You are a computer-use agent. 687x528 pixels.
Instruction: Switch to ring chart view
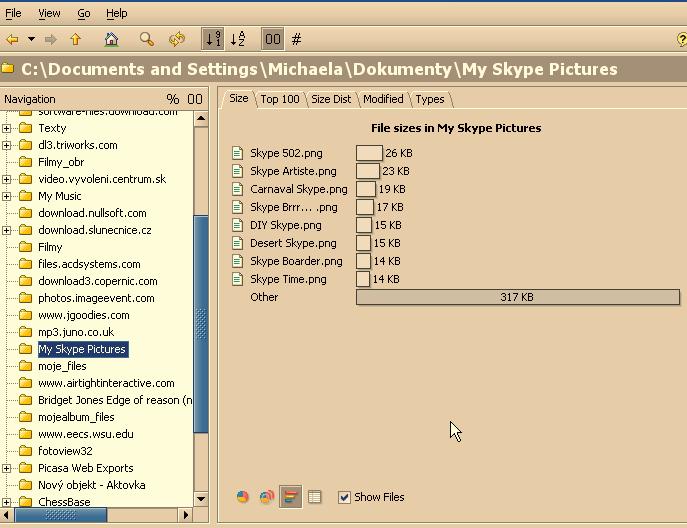(x=266, y=497)
